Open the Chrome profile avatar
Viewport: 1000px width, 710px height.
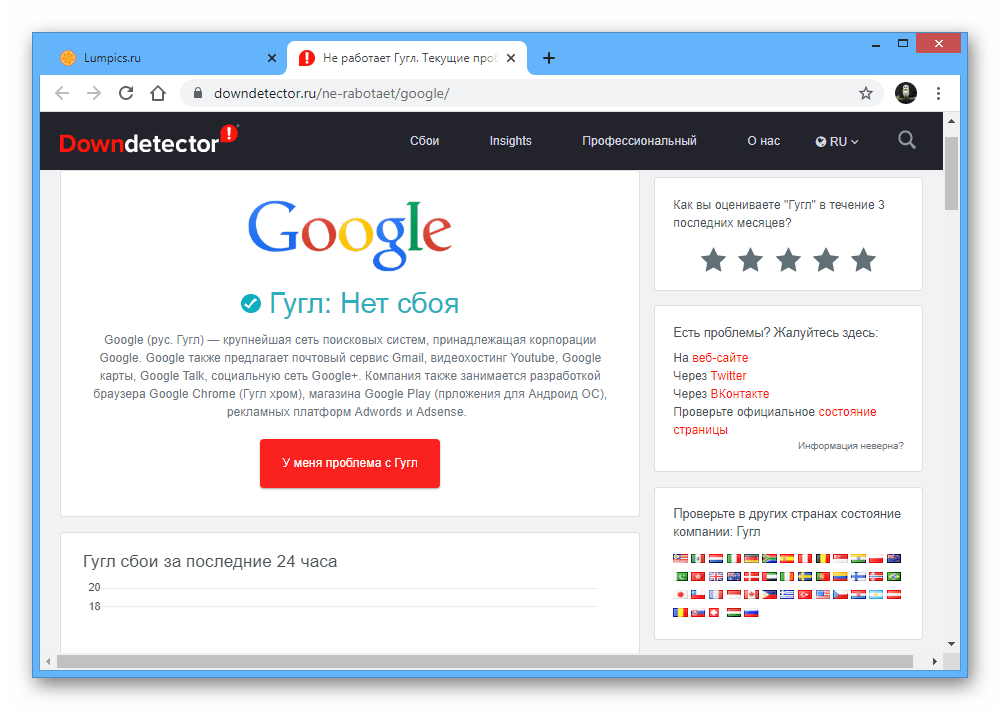(906, 93)
